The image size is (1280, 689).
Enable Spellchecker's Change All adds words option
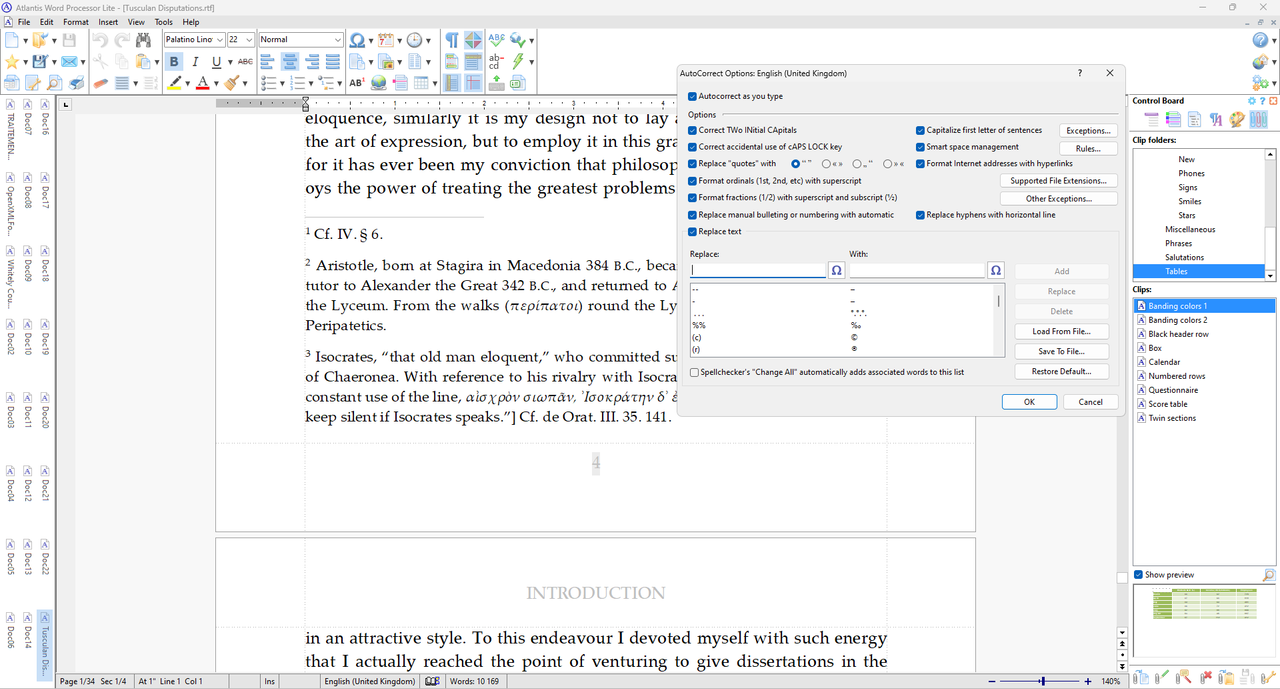694,372
